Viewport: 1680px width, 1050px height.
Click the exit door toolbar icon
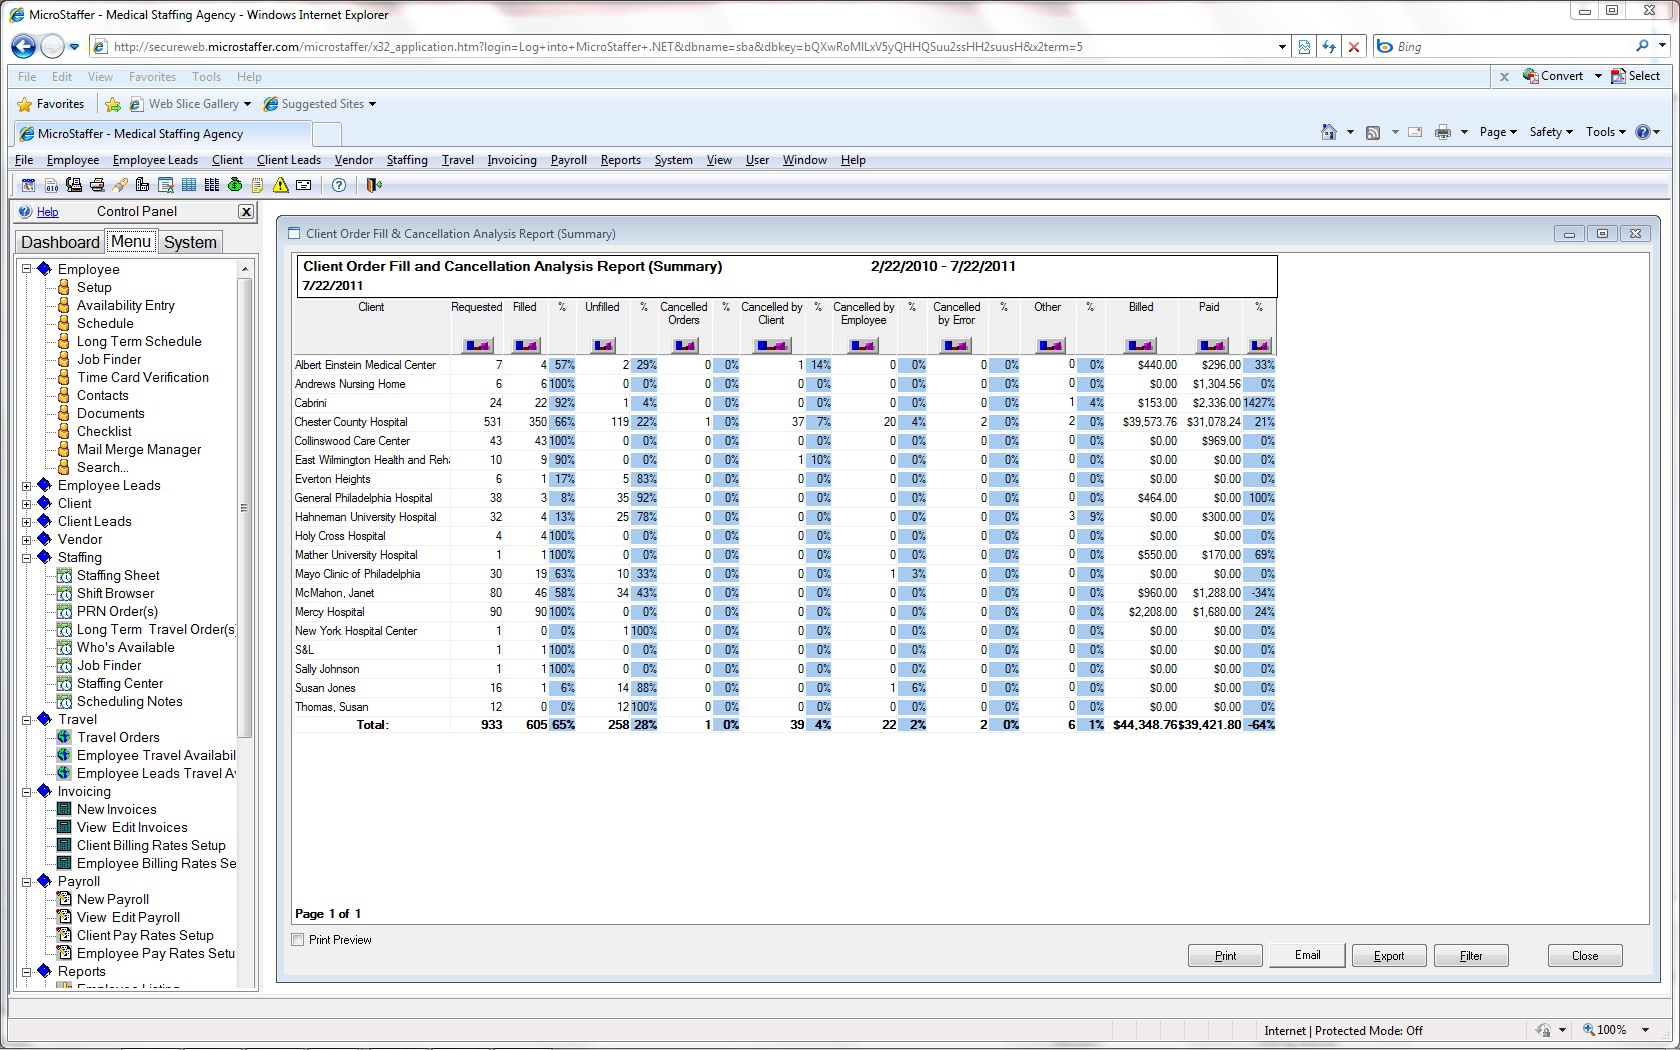point(374,185)
